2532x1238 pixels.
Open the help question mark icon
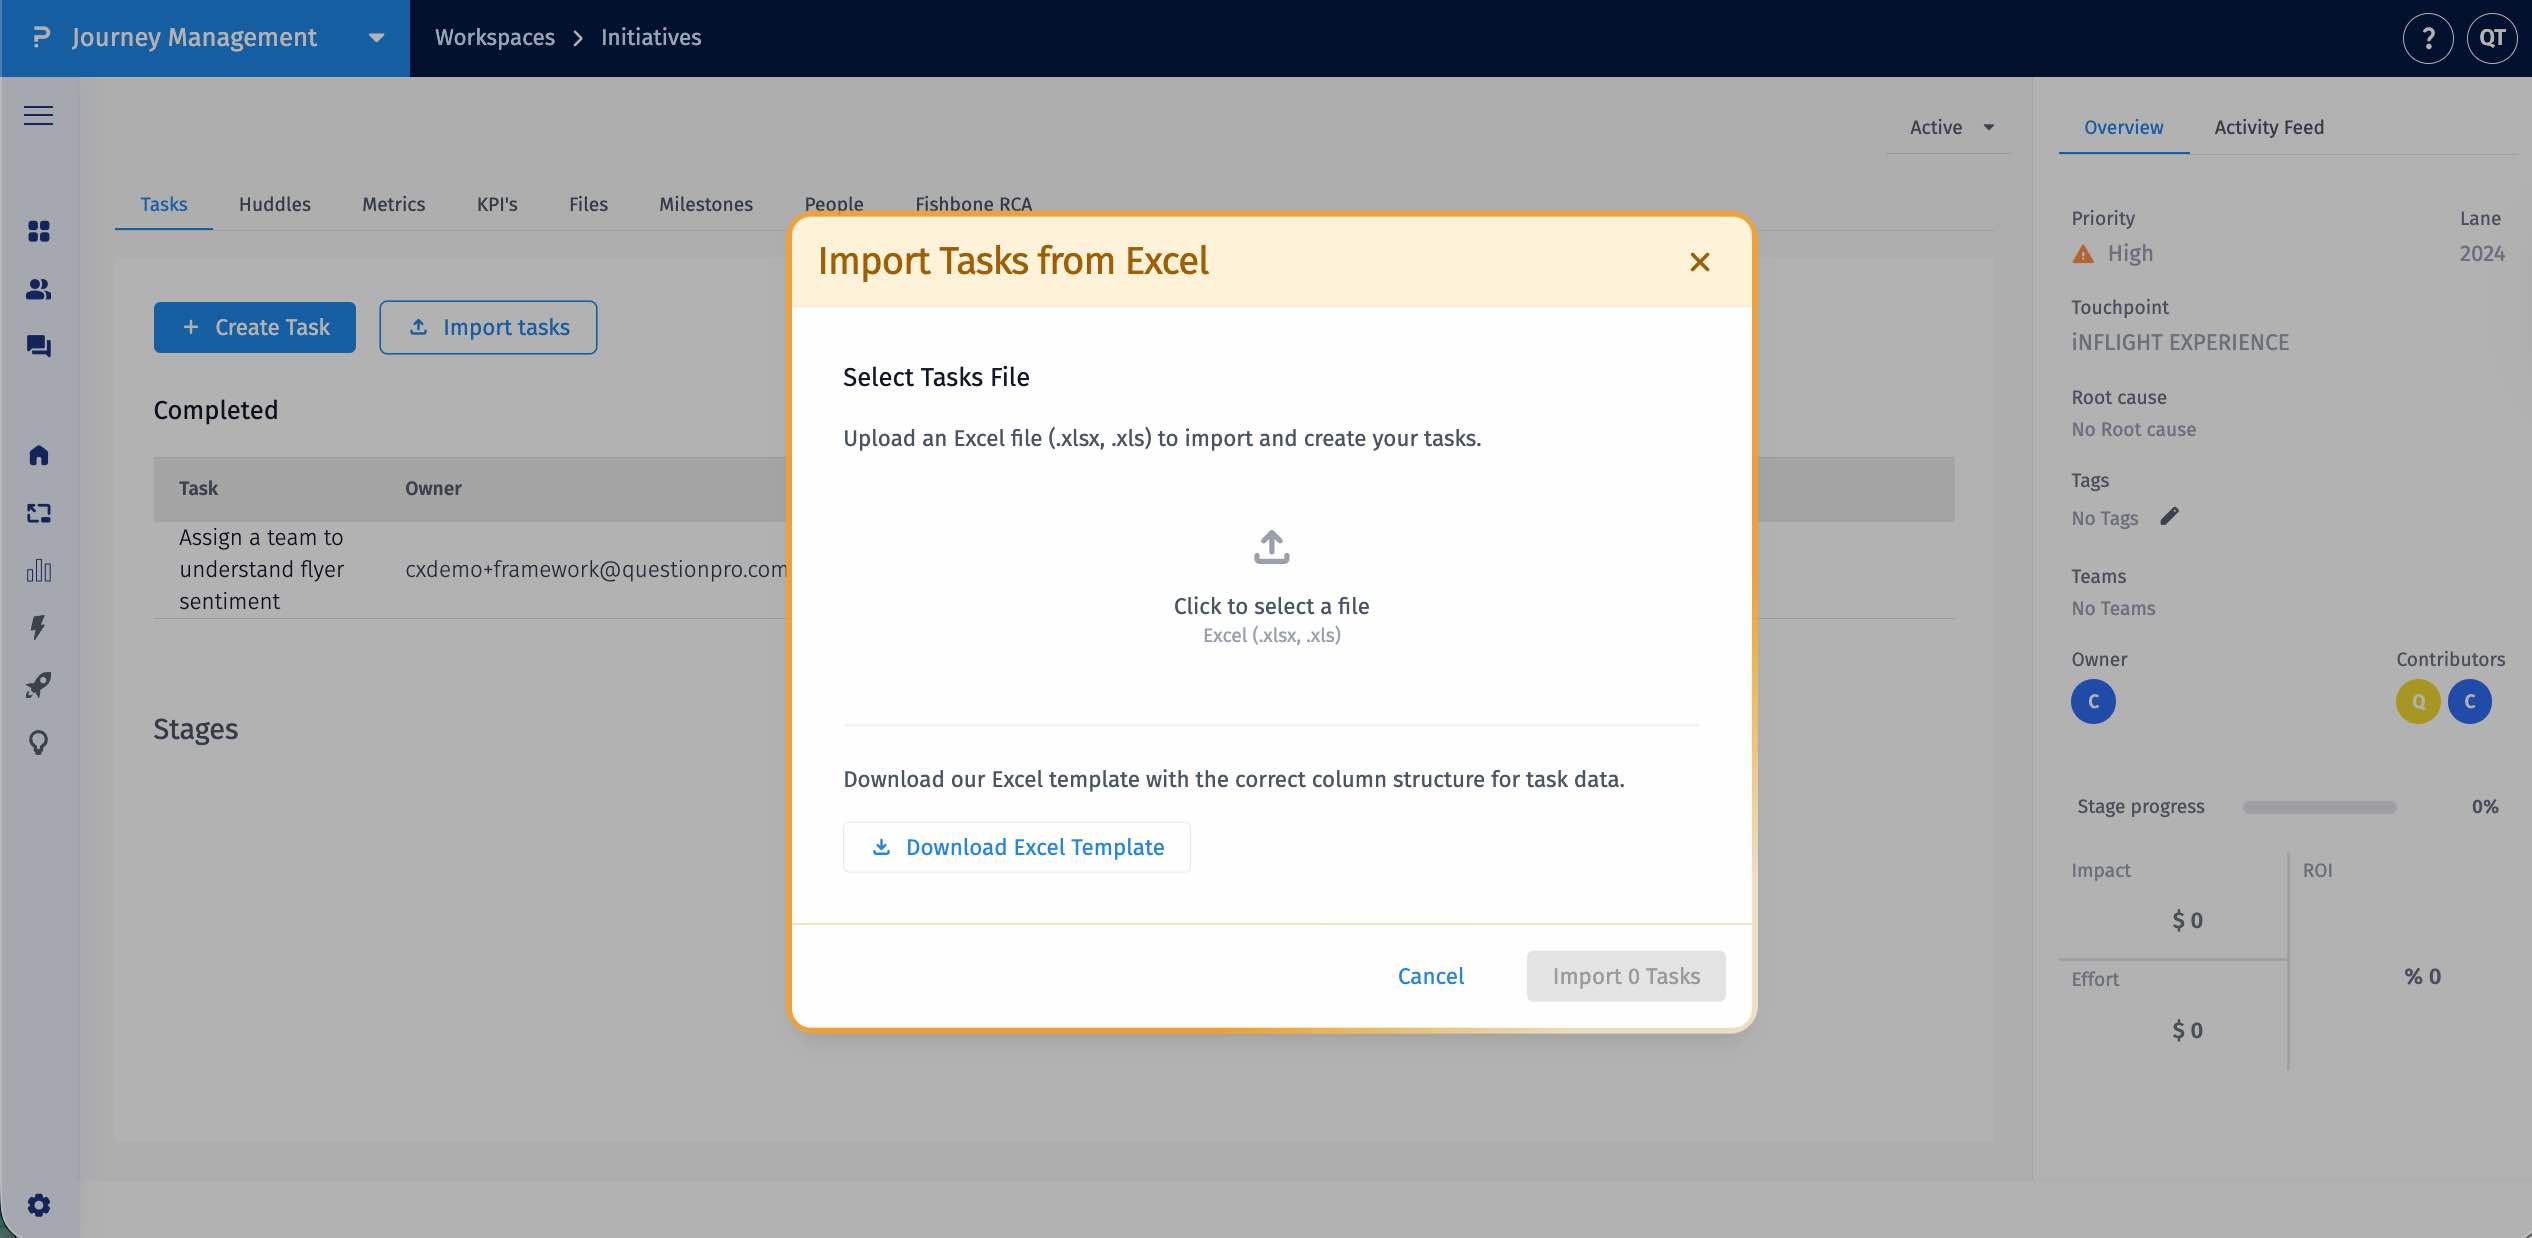pos(2428,38)
